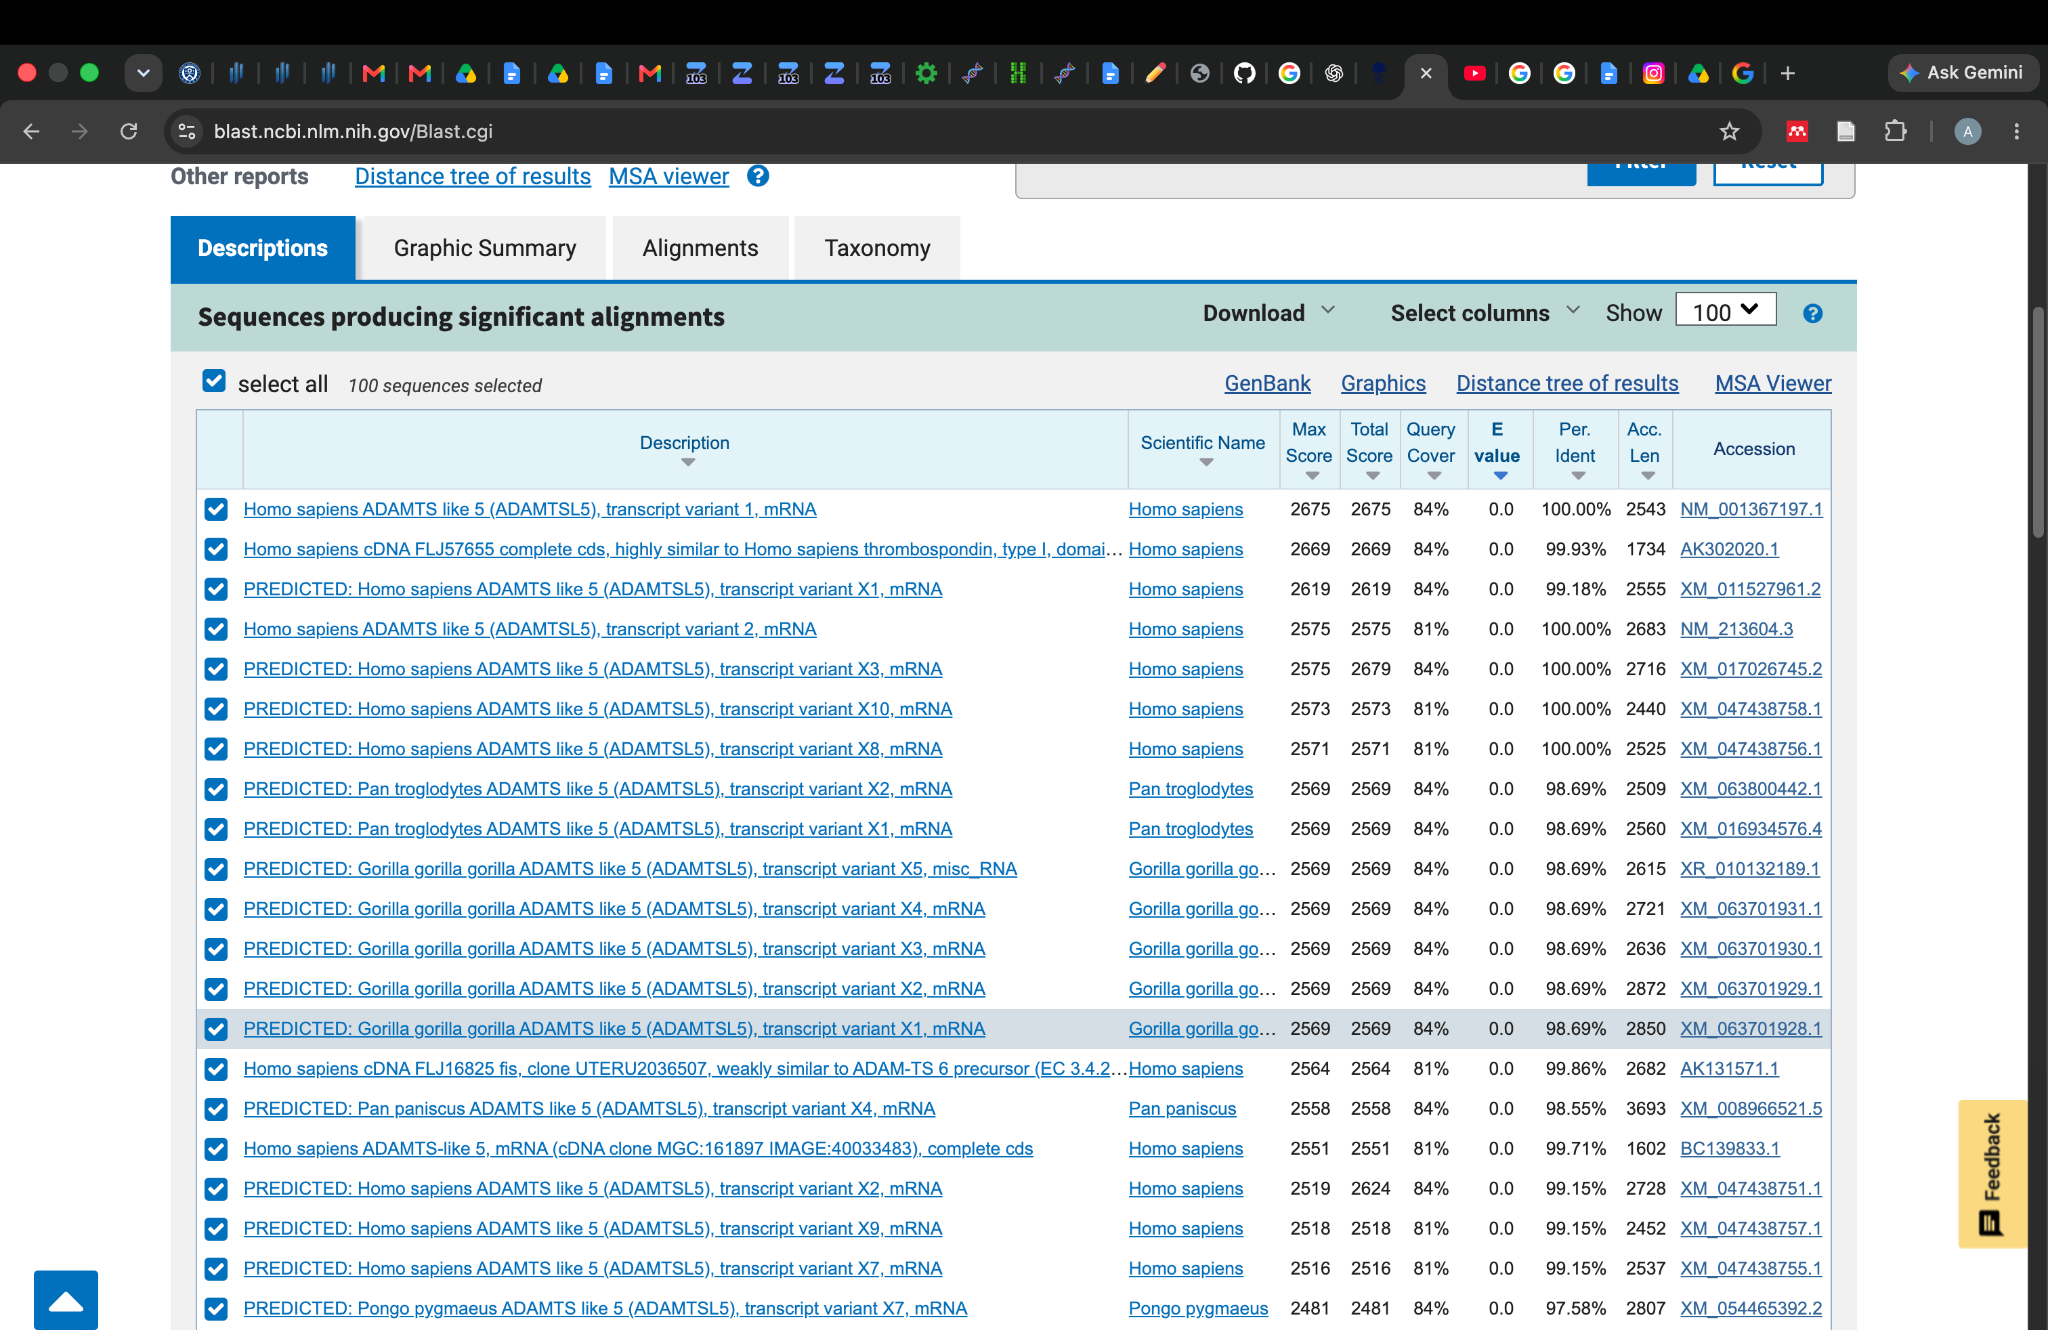This screenshot has width=2048, height=1330.
Task: Go back with the browser back arrow
Action: click(x=31, y=131)
